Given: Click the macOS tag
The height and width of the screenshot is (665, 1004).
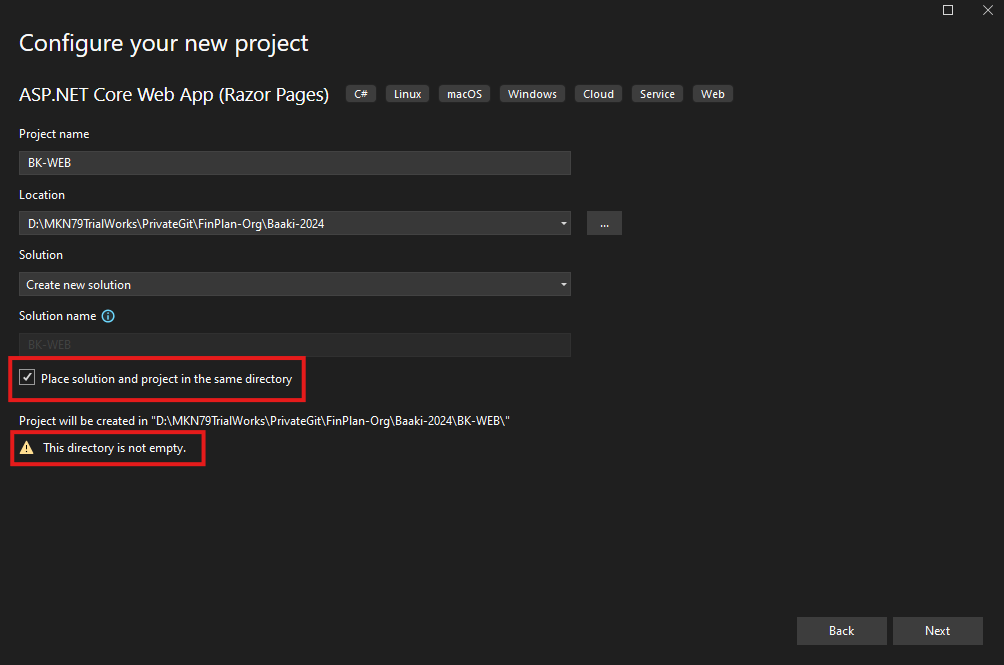Looking at the screenshot, I should (x=464, y=94).
